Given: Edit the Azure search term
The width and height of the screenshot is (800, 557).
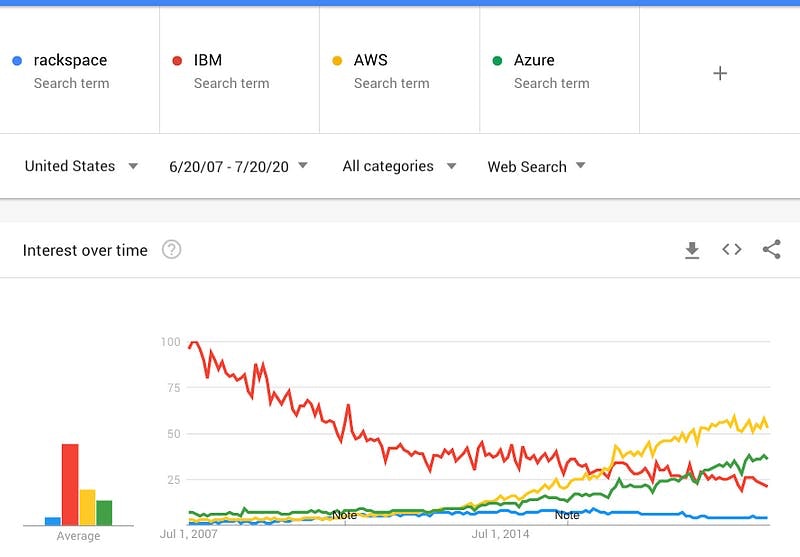Looking at the screenshot, I should coord(534,60).
